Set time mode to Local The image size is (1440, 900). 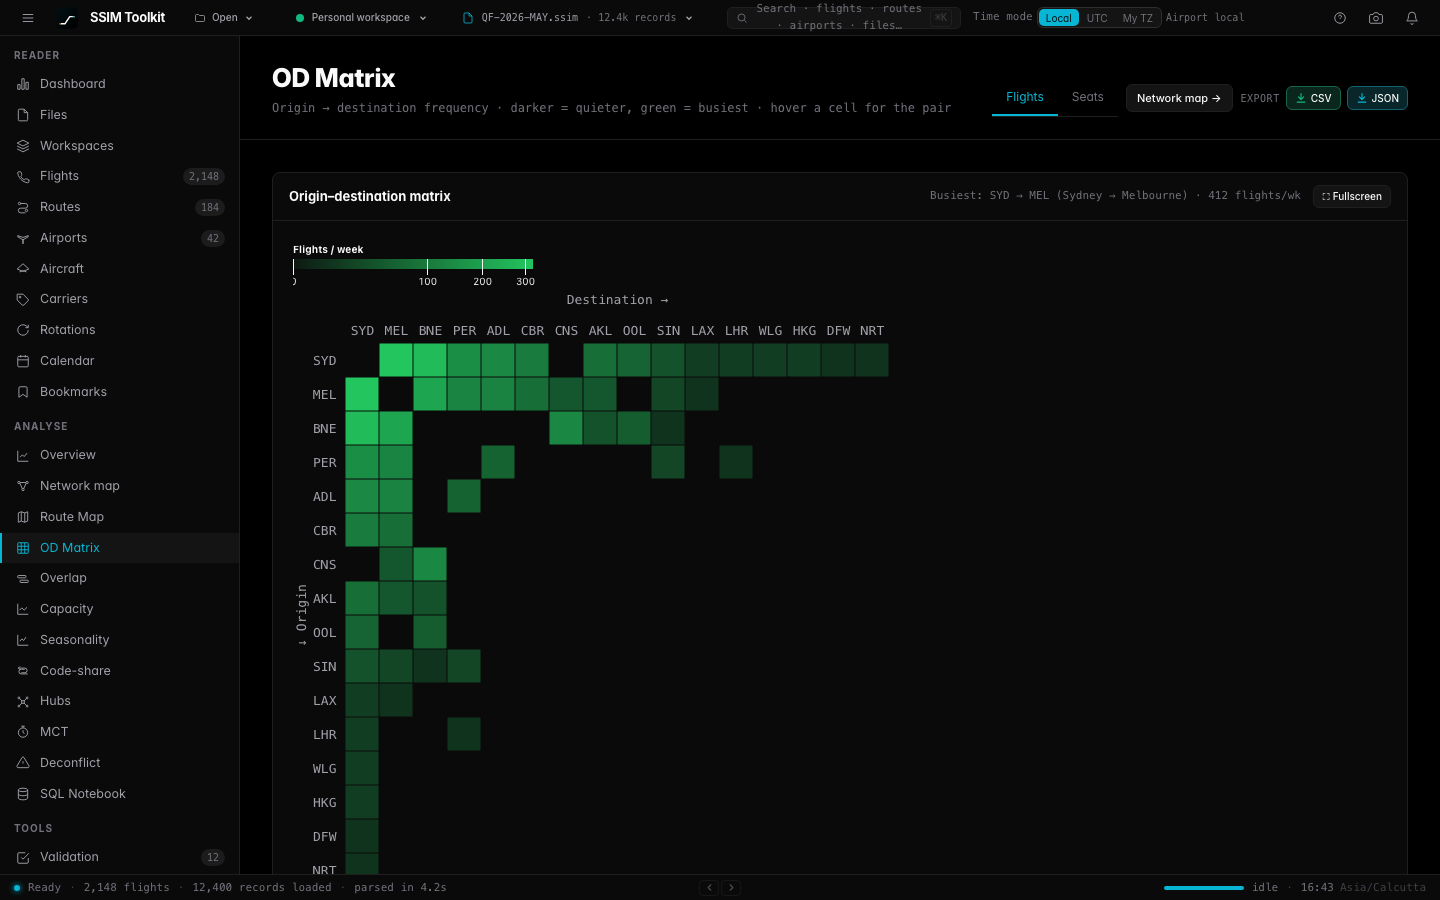[1058, 18]
